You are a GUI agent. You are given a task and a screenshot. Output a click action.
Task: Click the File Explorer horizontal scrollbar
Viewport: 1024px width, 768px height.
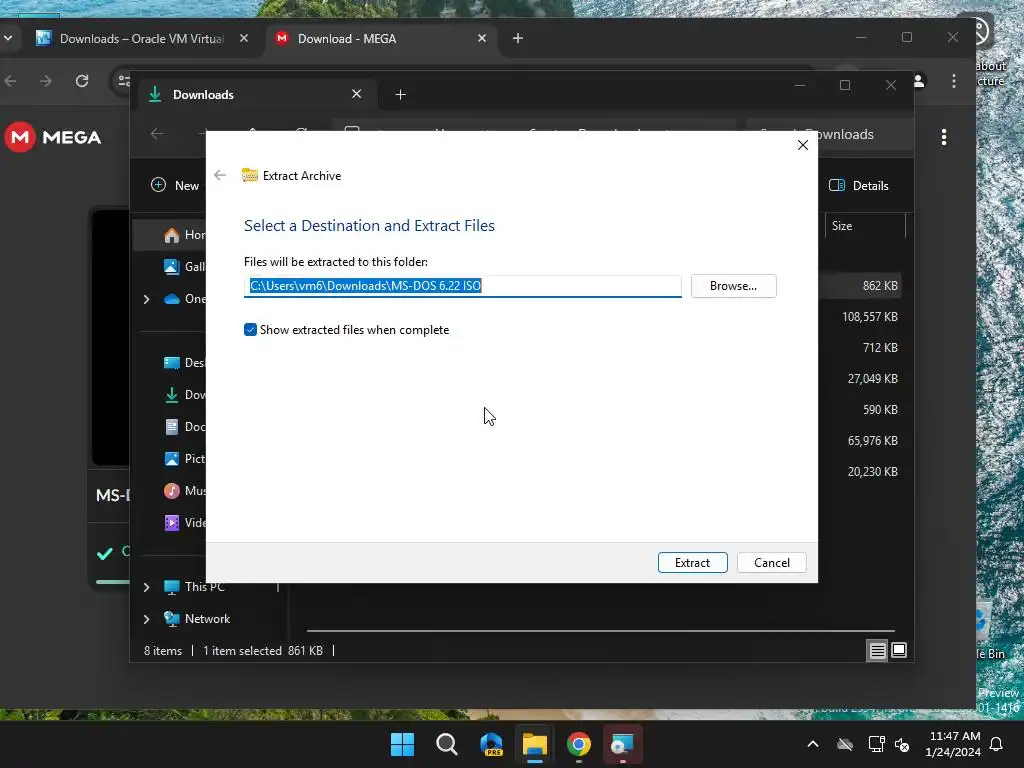point(600,631)
